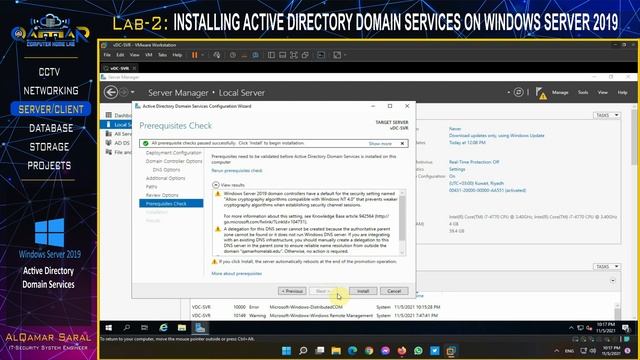Click the Previous button in wizard
The width and height of the screenshot is (640, 360).
[x=292, y=291]
